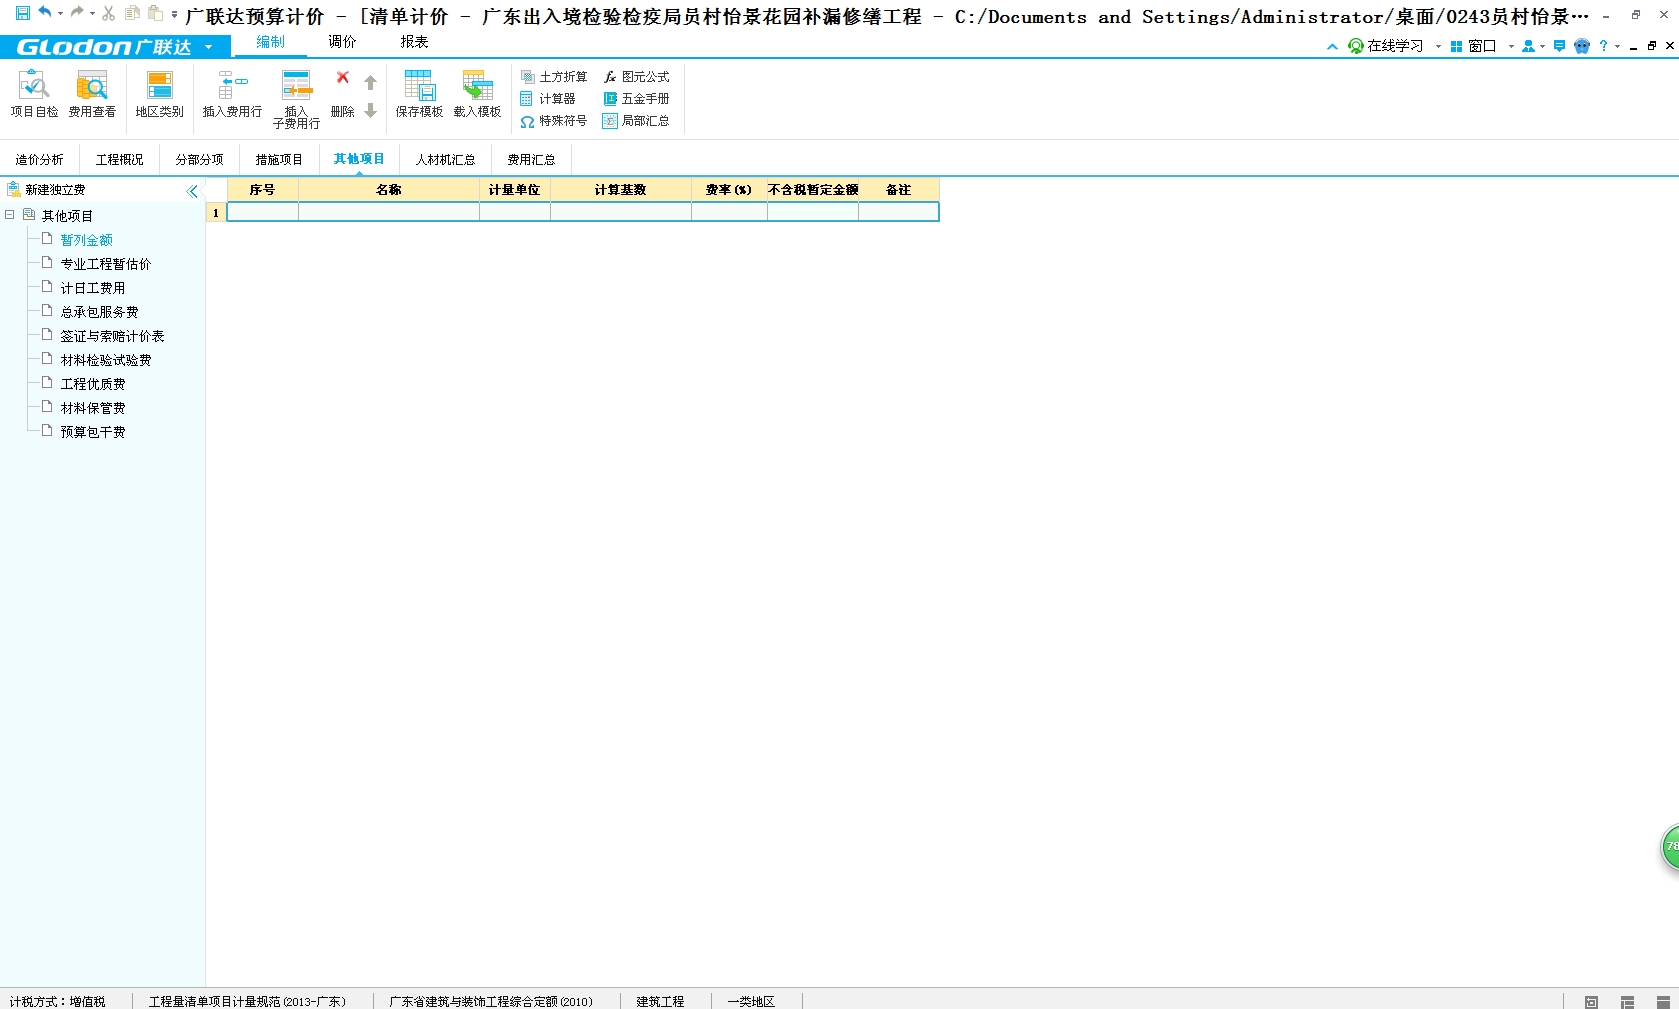
Task: Open the 计算器 calculator tool
Action: coord(548,99)
